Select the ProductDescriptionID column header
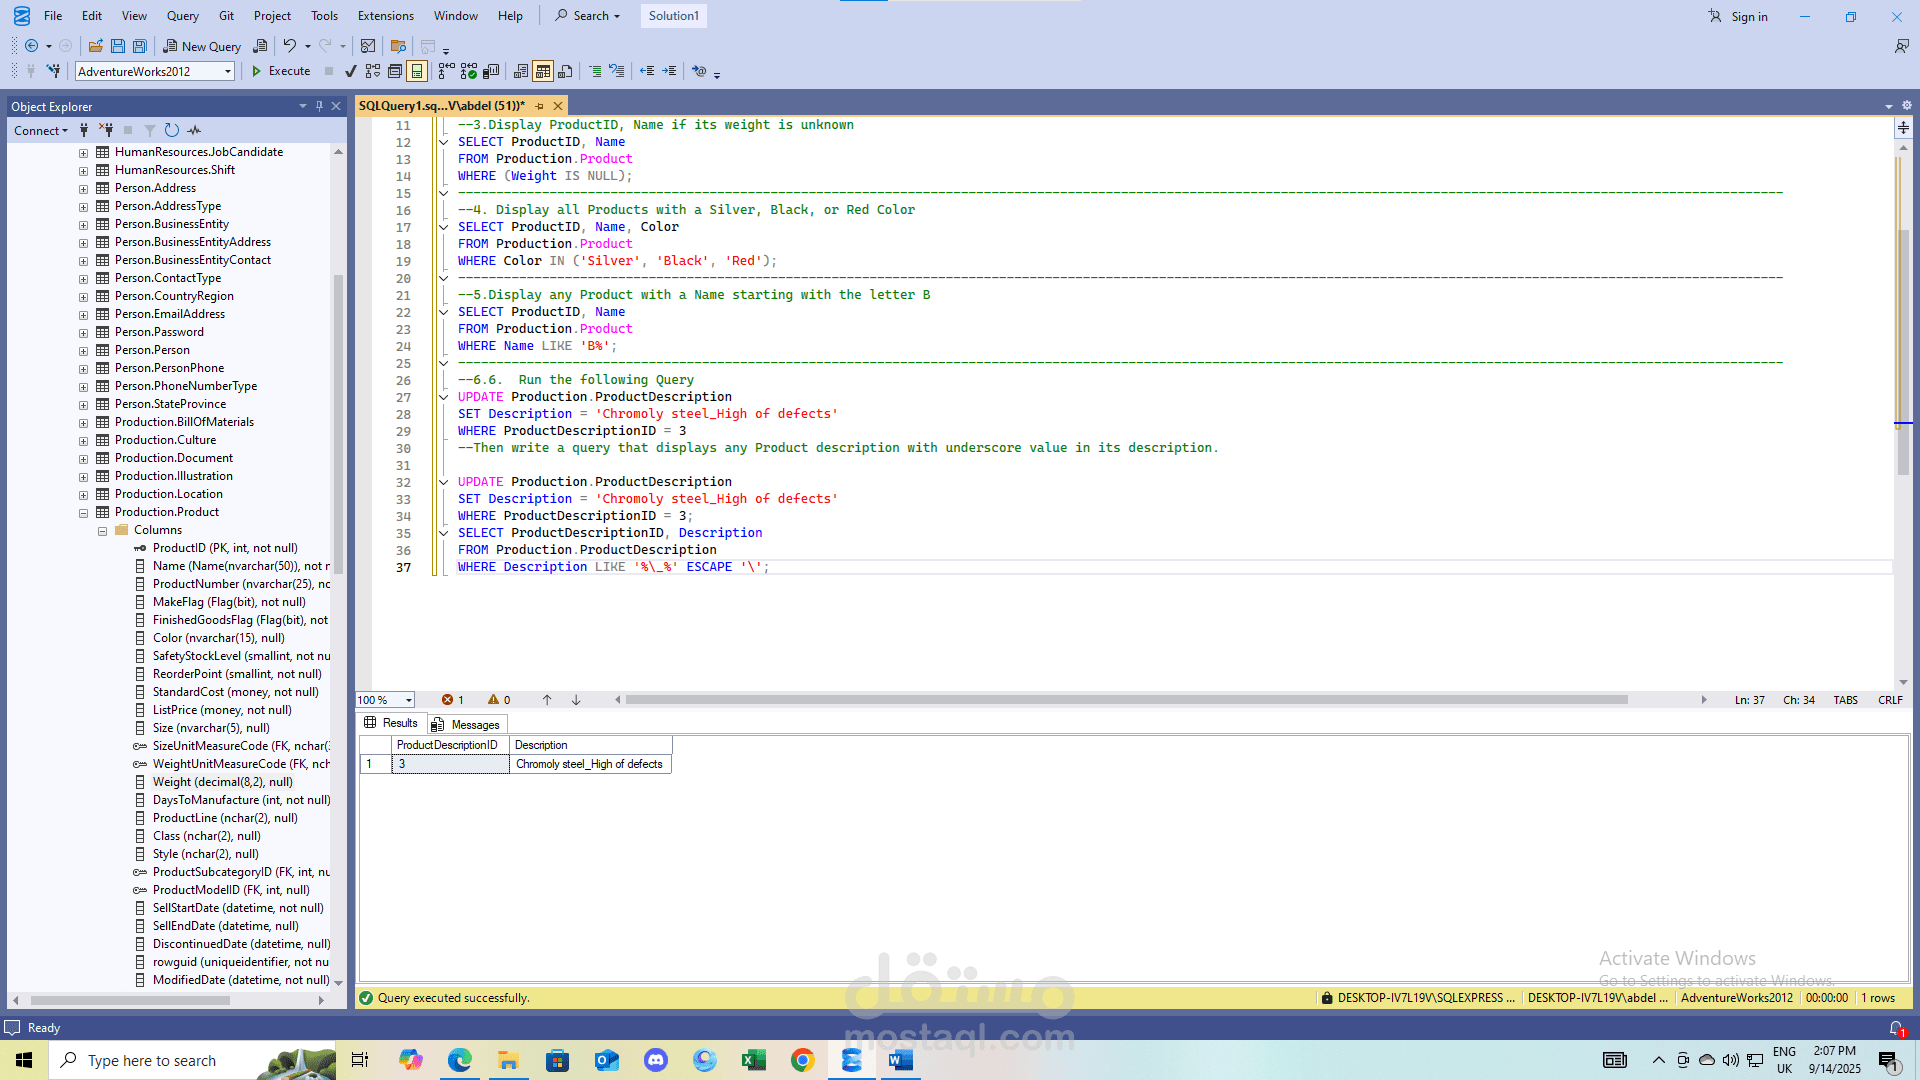This screenshot has height=1080, width=1920. (449, 745)
